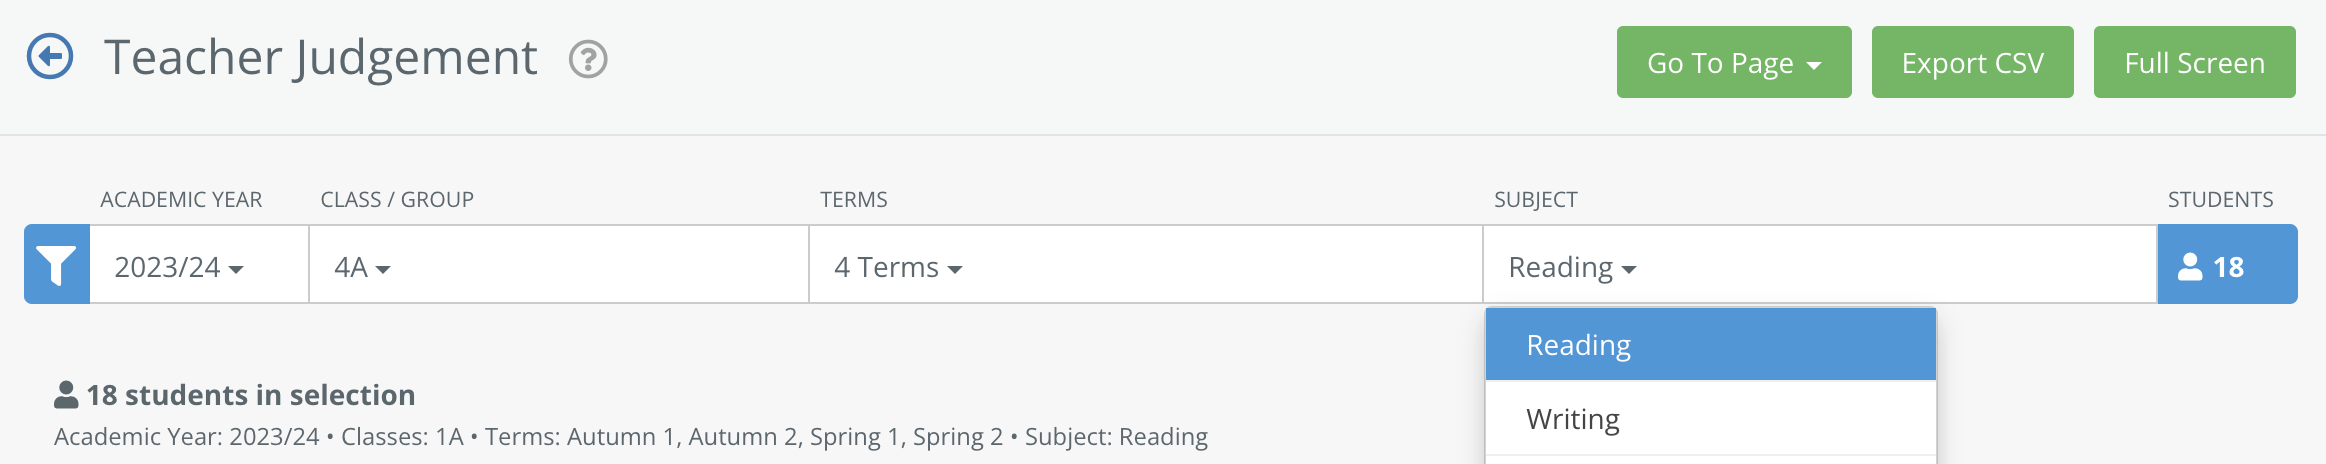Click the Full Screen button
The width and height of the screenshot is (2326, 464).
pos(2195,62)
